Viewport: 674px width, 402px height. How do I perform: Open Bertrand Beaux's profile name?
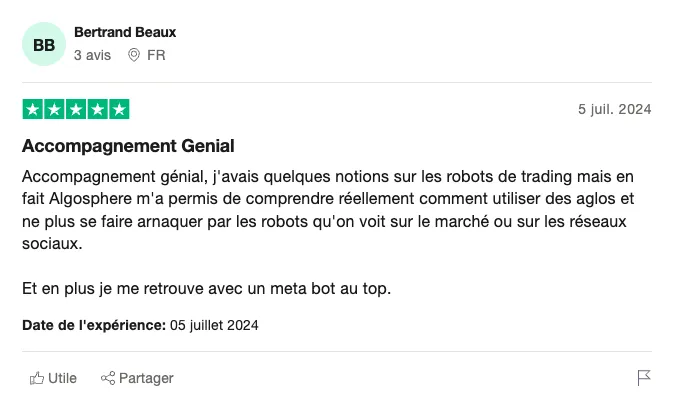tap(125, 32)
